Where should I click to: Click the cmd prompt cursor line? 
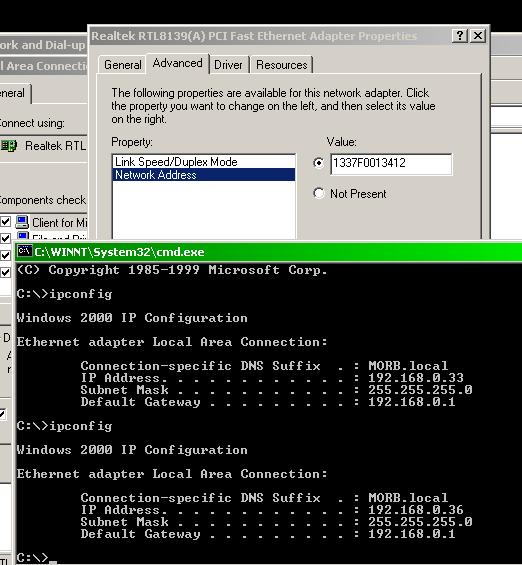(x=37, y=558)
